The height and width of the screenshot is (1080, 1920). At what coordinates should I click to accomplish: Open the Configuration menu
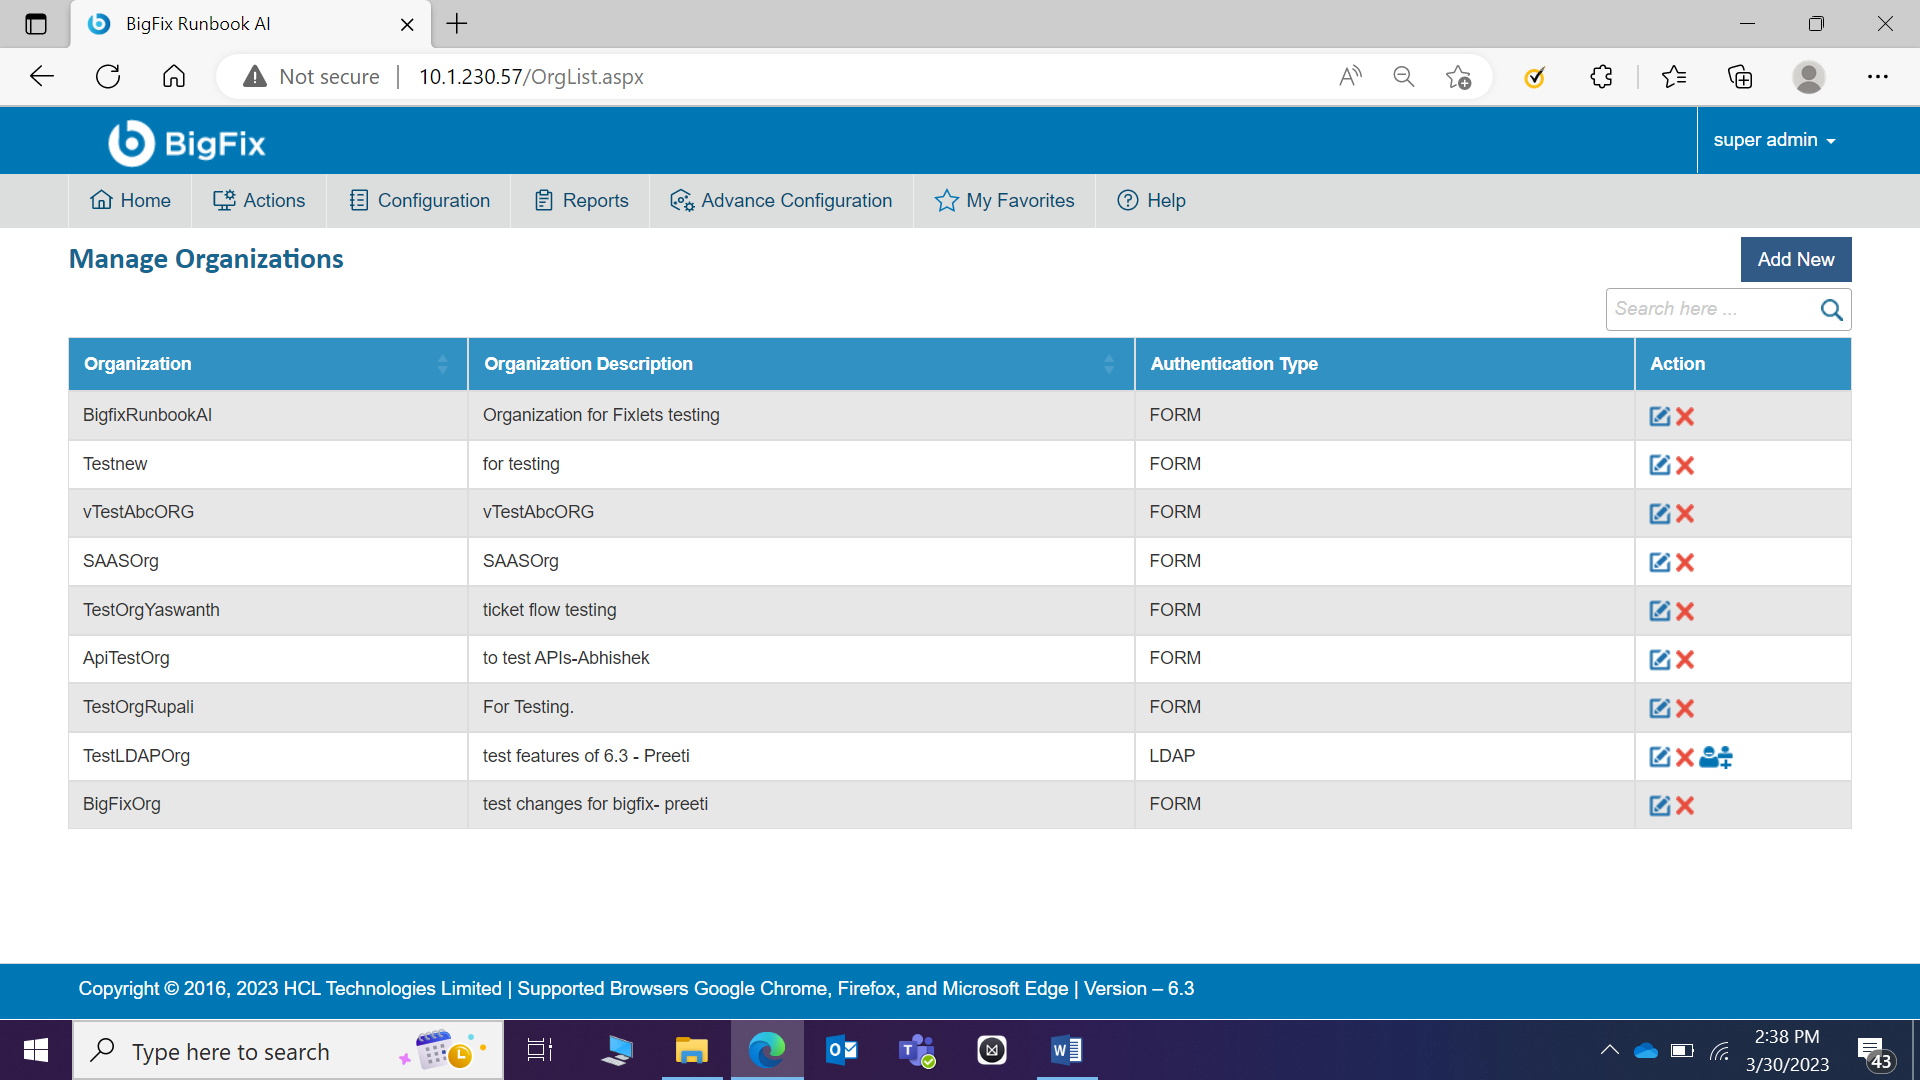coord(419,201)
